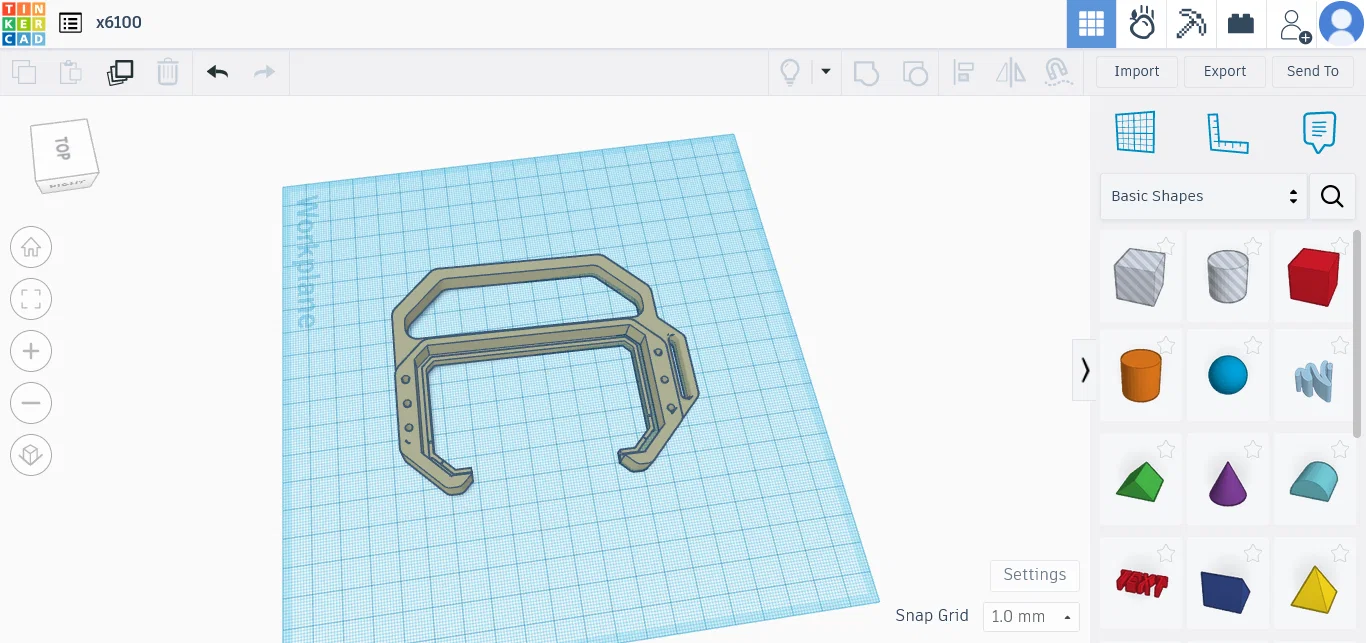Viewport: 1366px width, 643px height.
Task: Select the teal Round Roof shape
Action: tap(1314, 482)
